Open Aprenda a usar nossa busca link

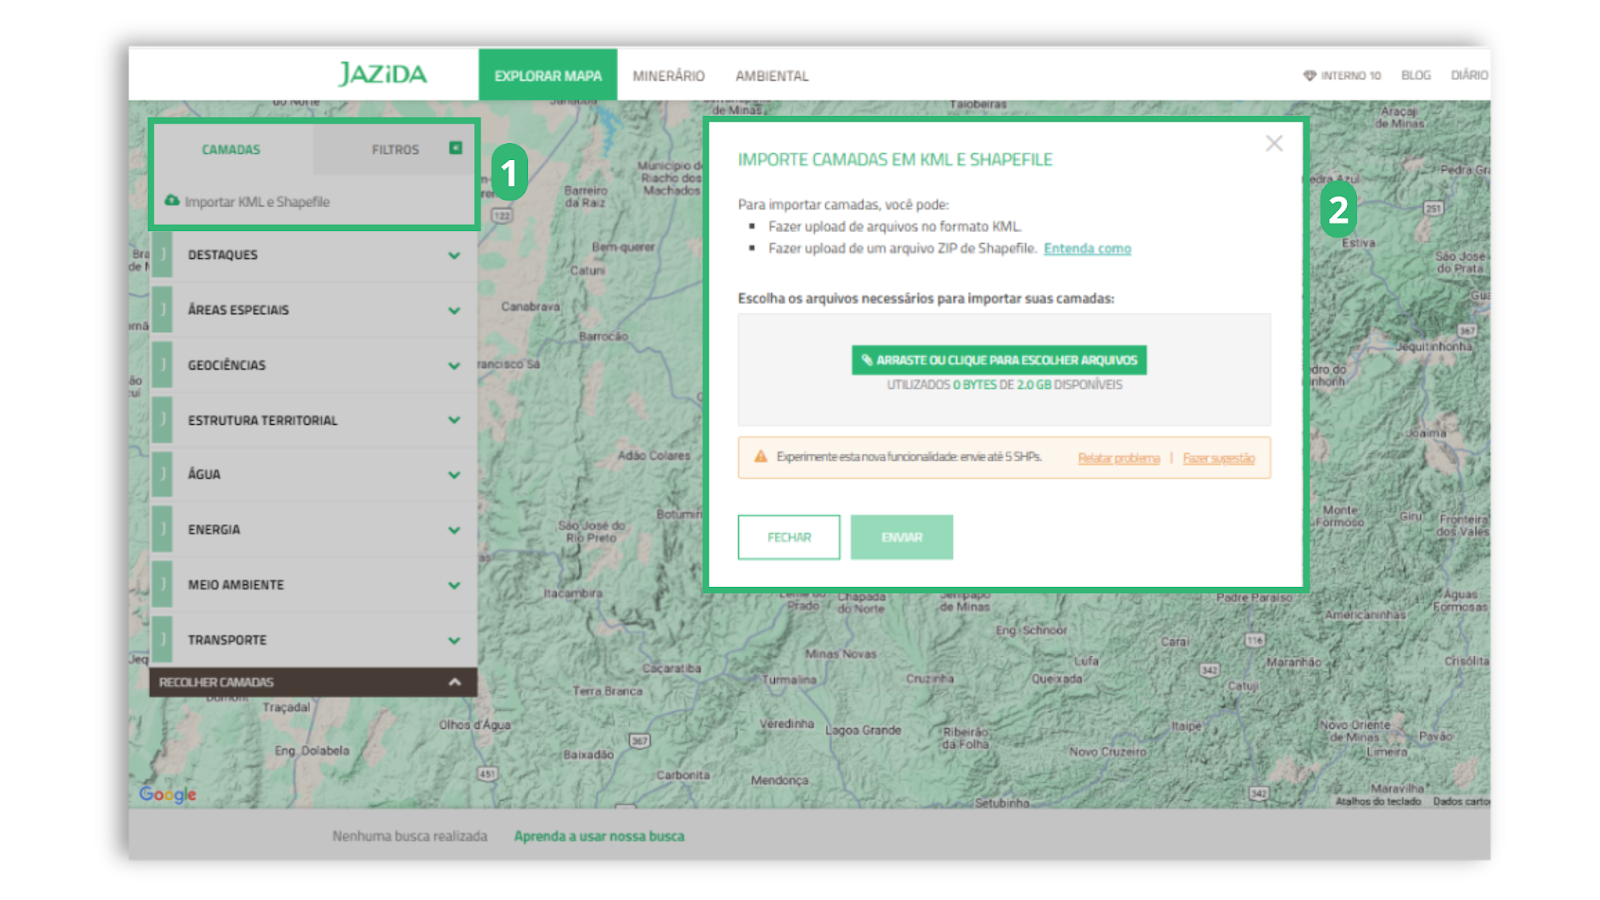(599, 836)
